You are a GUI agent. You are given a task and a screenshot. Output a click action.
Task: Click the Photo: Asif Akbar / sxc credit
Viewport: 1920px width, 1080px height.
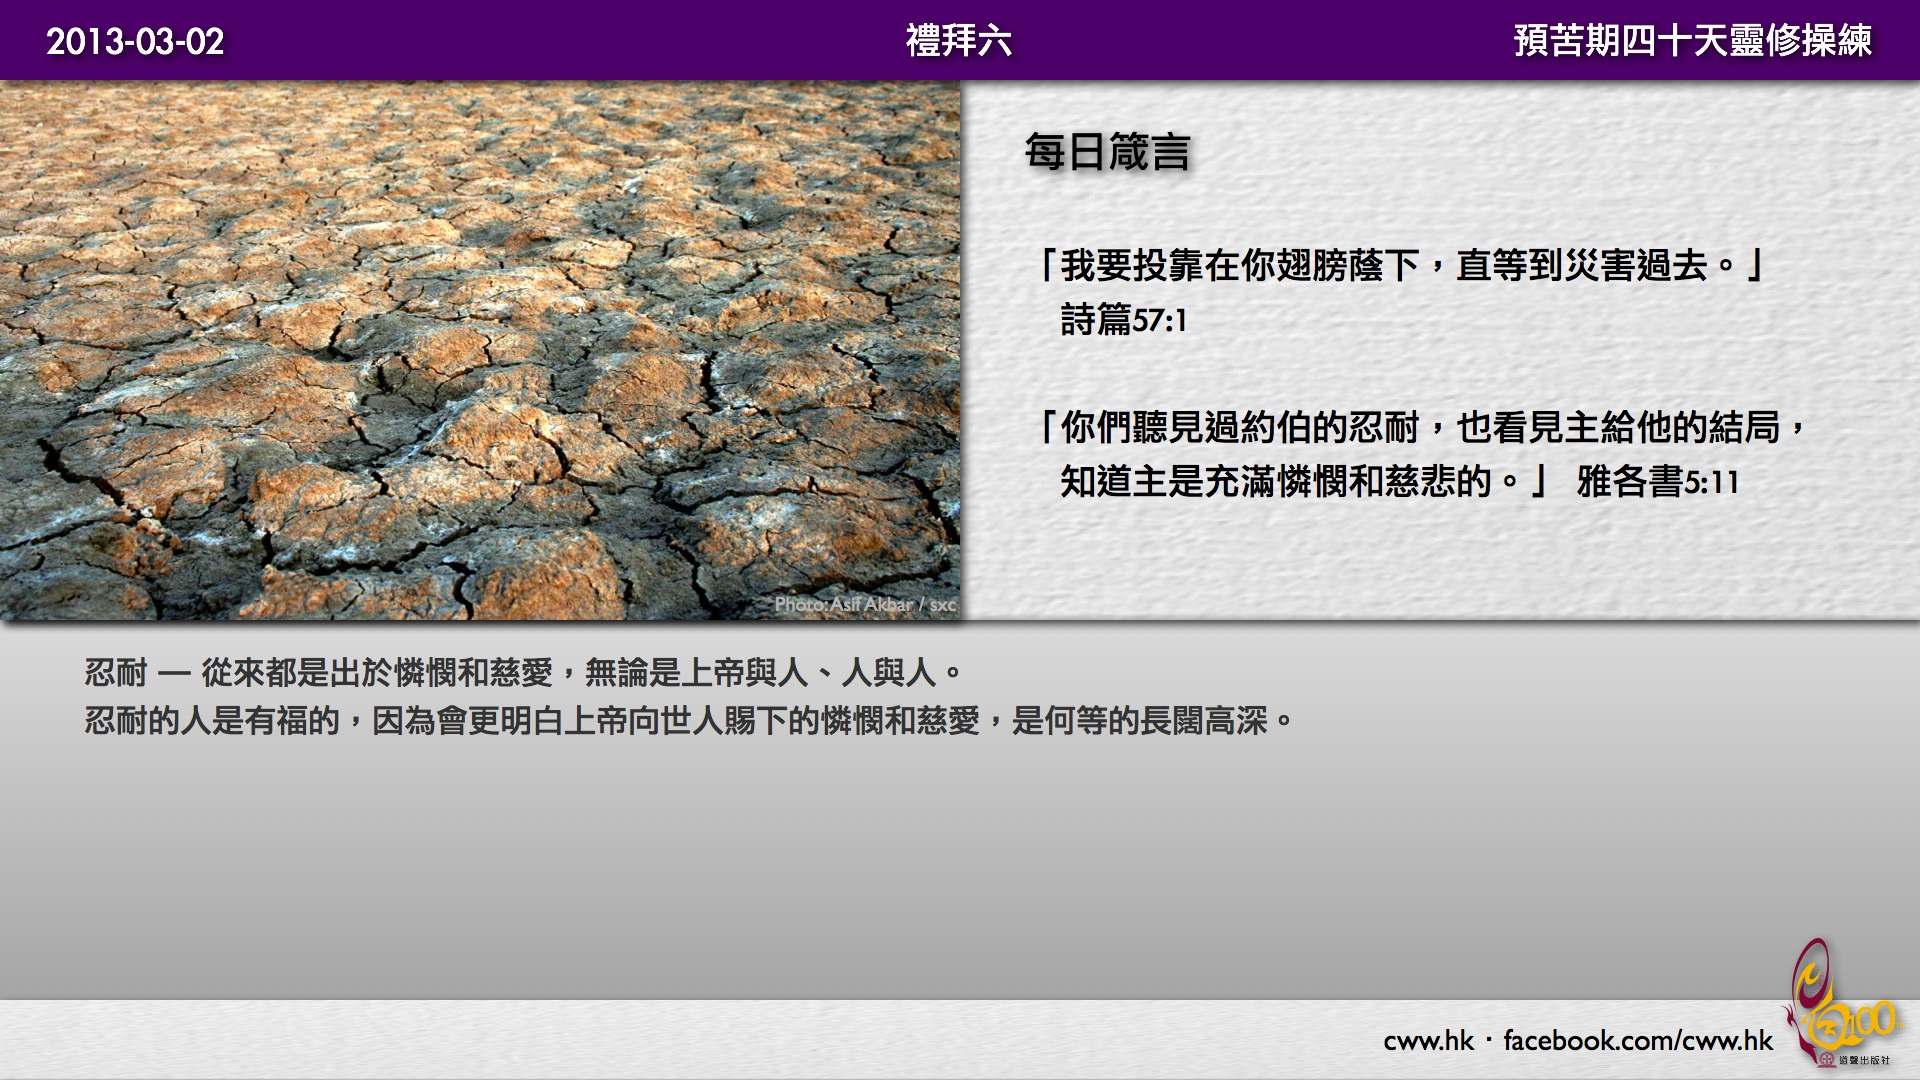pyautogui.click(x=865, y=604)
